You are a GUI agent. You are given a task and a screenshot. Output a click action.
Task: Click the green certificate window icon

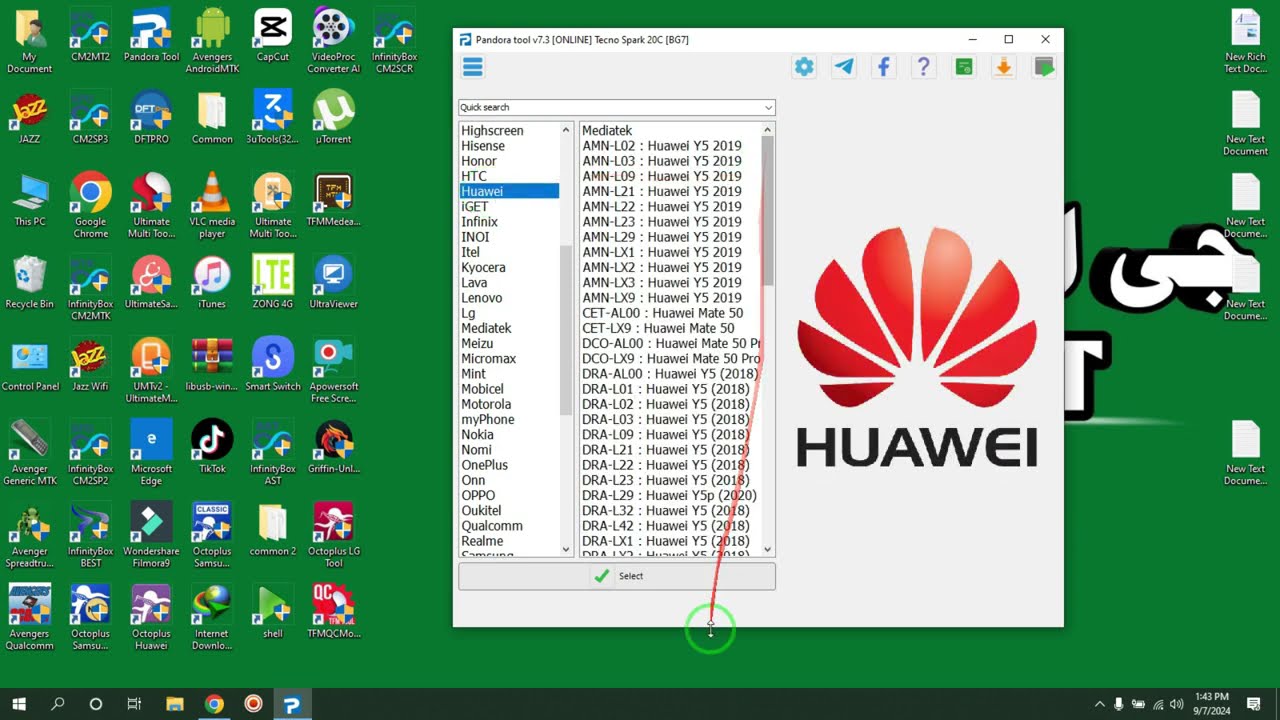point(963,67)
